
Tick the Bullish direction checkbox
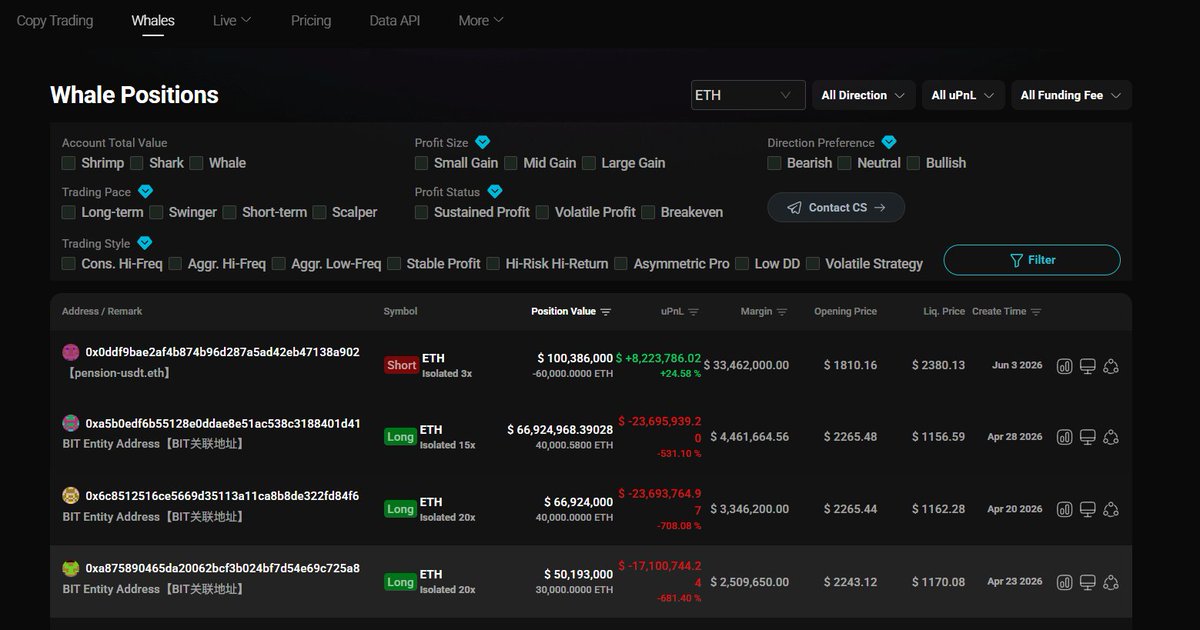(x=913, y=163)
